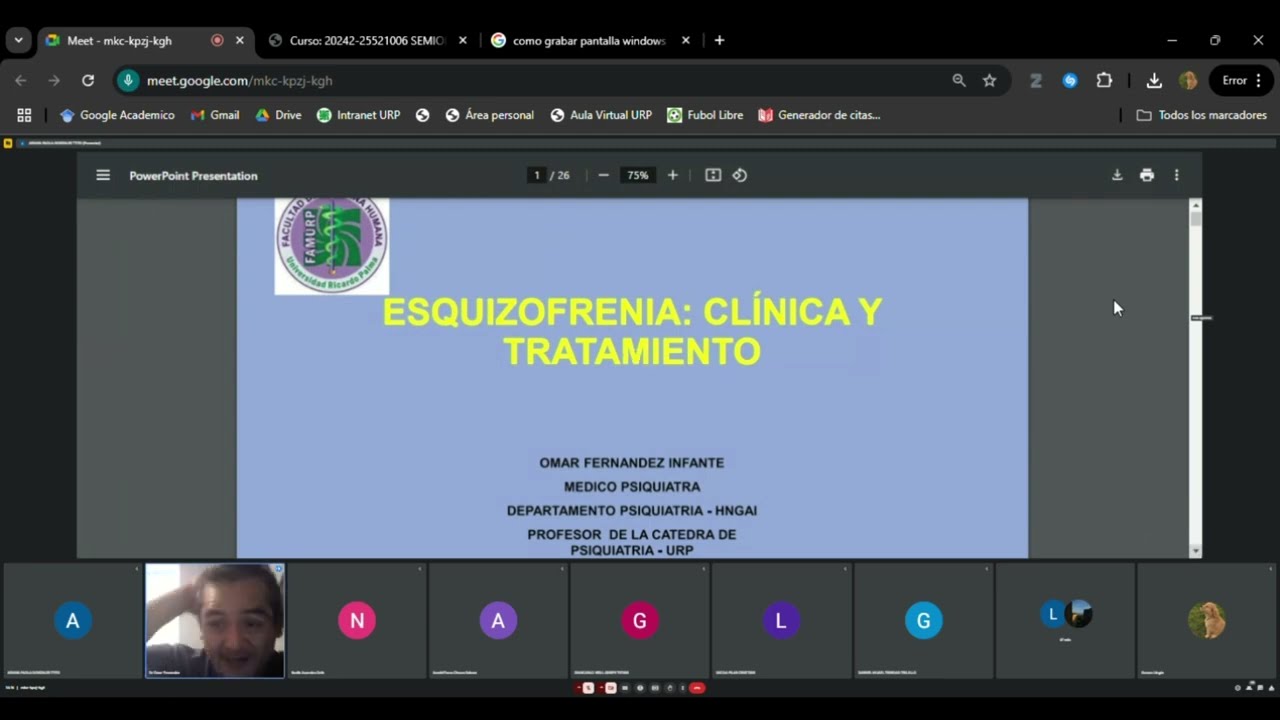Select the presenter's video tile

215,620
